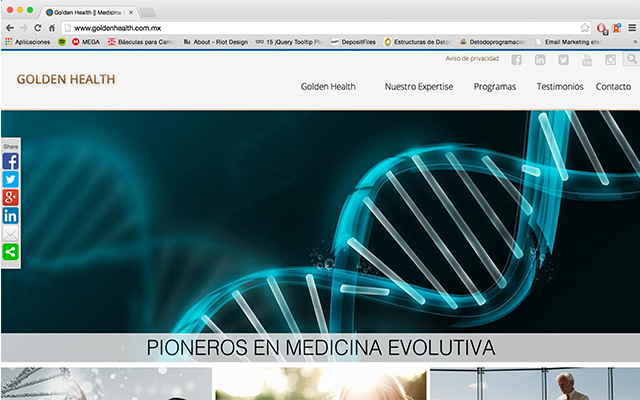Open Golden Health navigation menu item
The image size is (640, 400).
coord(328,87)
